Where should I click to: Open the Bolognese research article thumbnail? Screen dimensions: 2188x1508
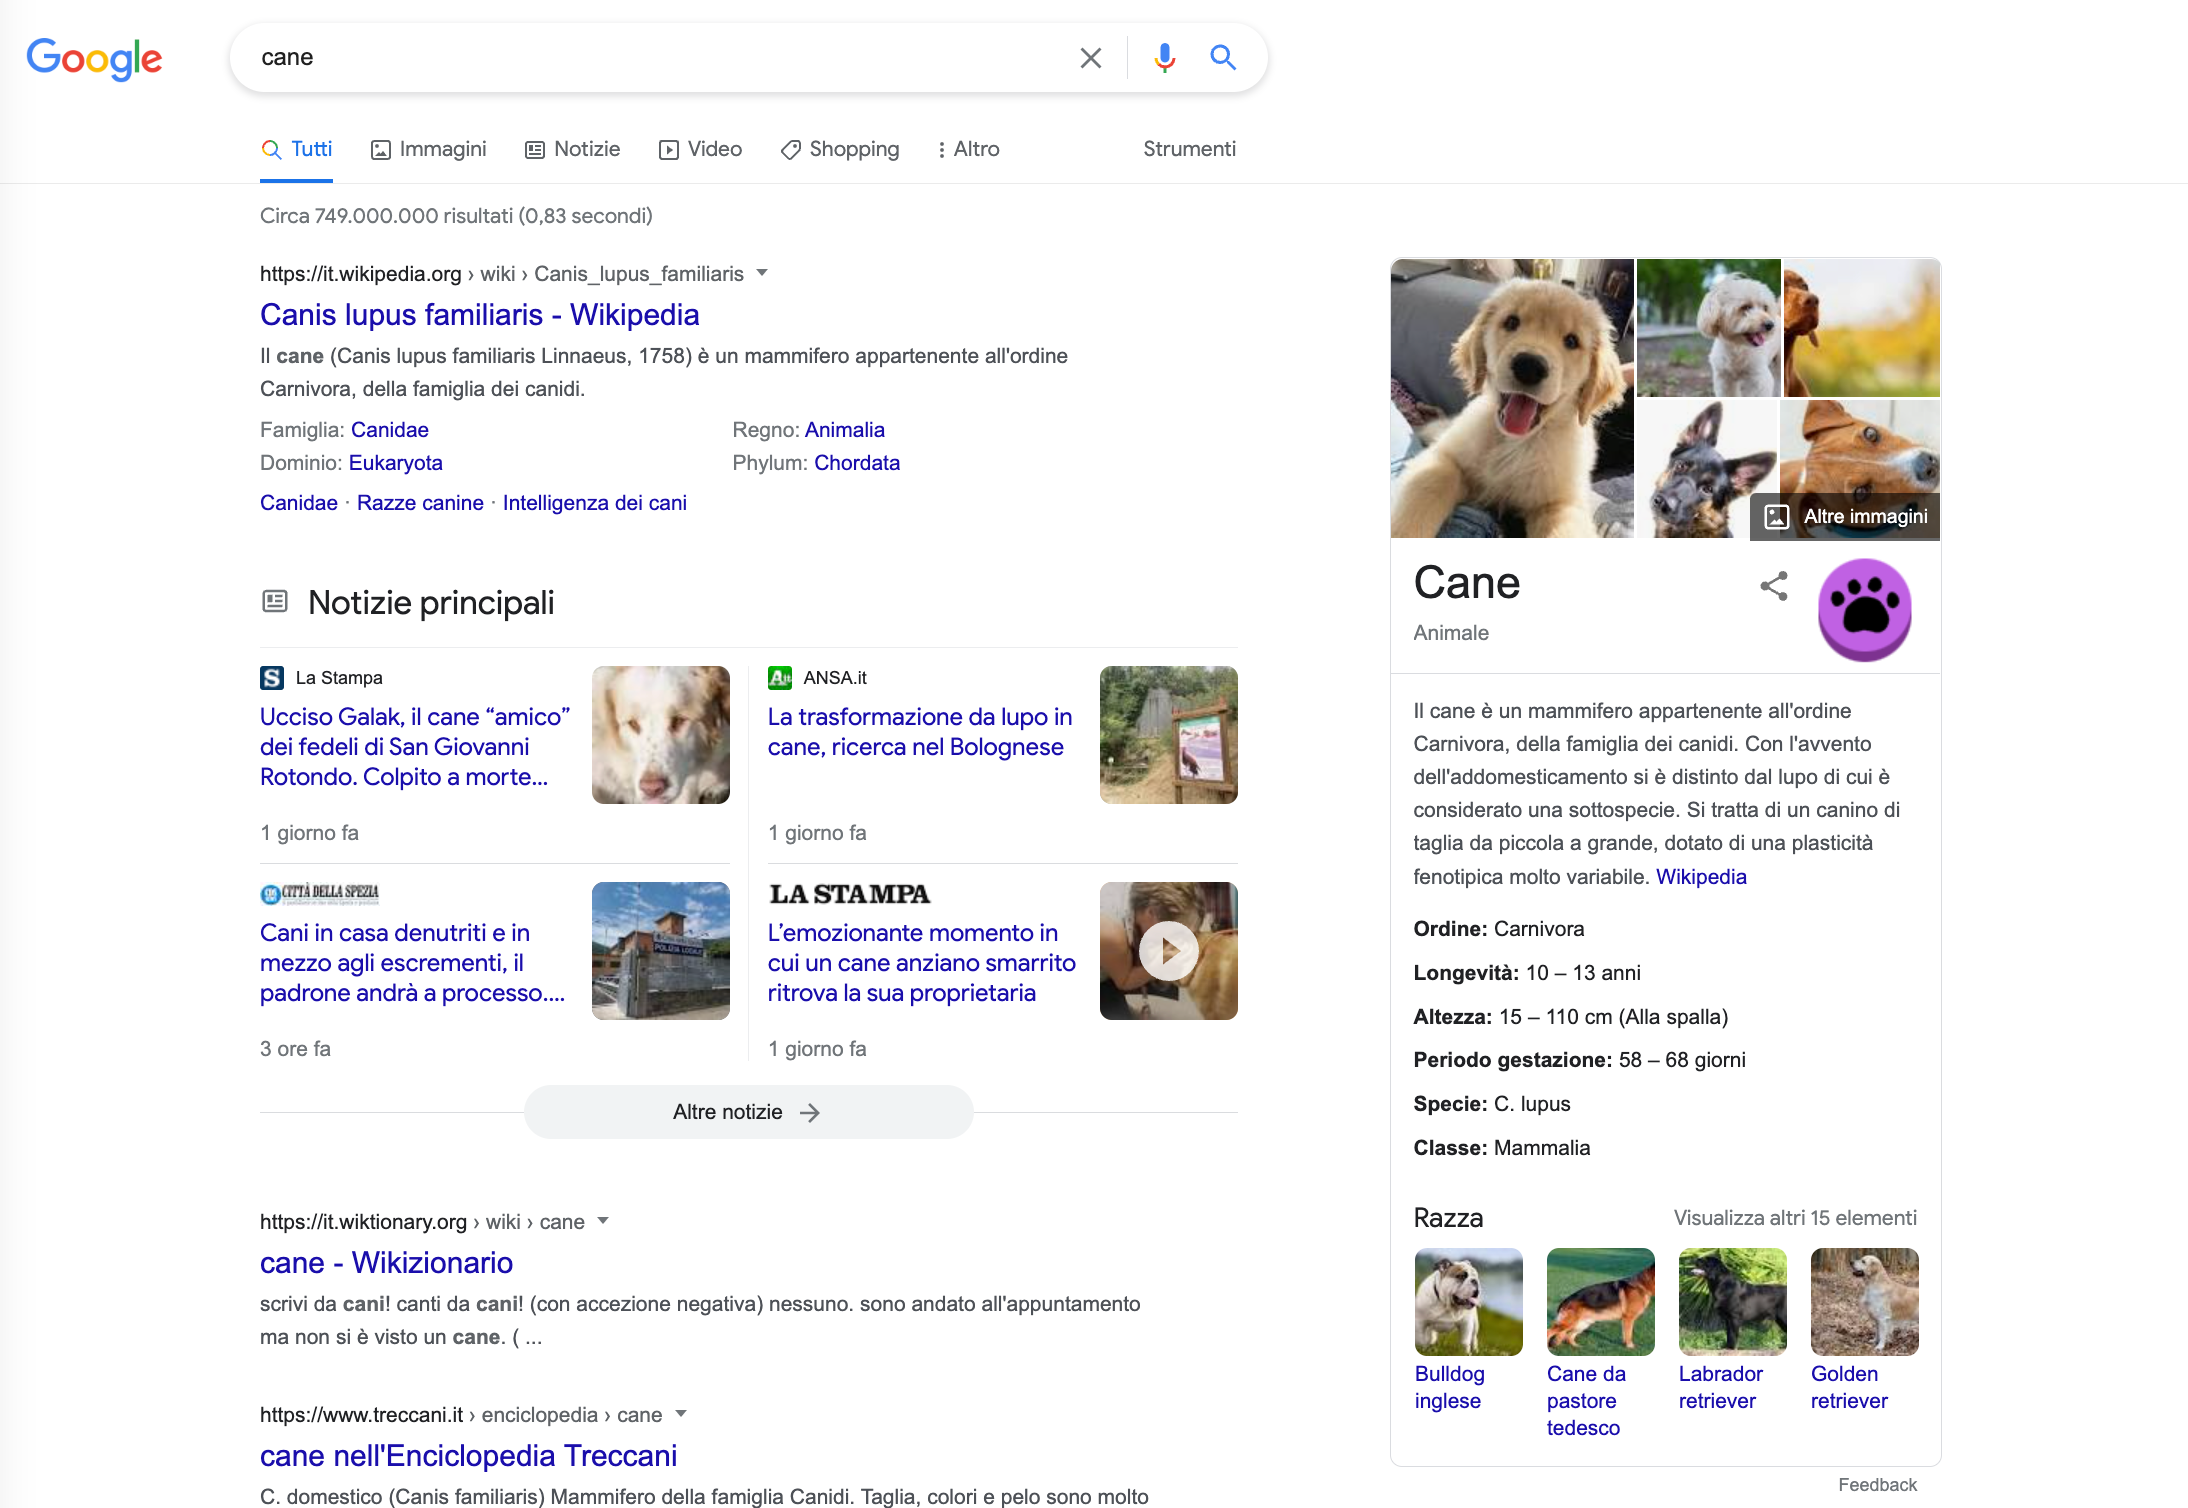click(x=1169, y=735)
